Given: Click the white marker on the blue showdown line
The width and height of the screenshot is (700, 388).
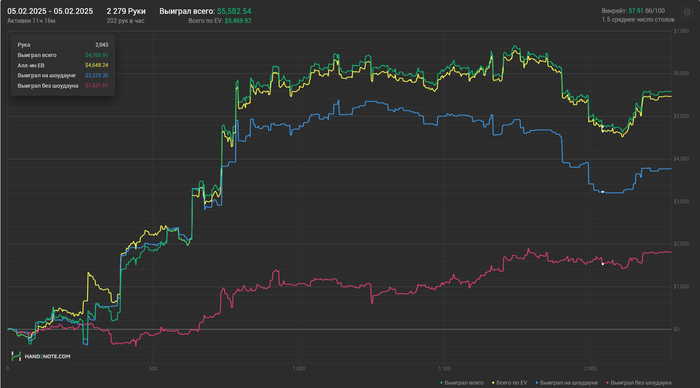Looking at the screenshot, I should point(603,192).
